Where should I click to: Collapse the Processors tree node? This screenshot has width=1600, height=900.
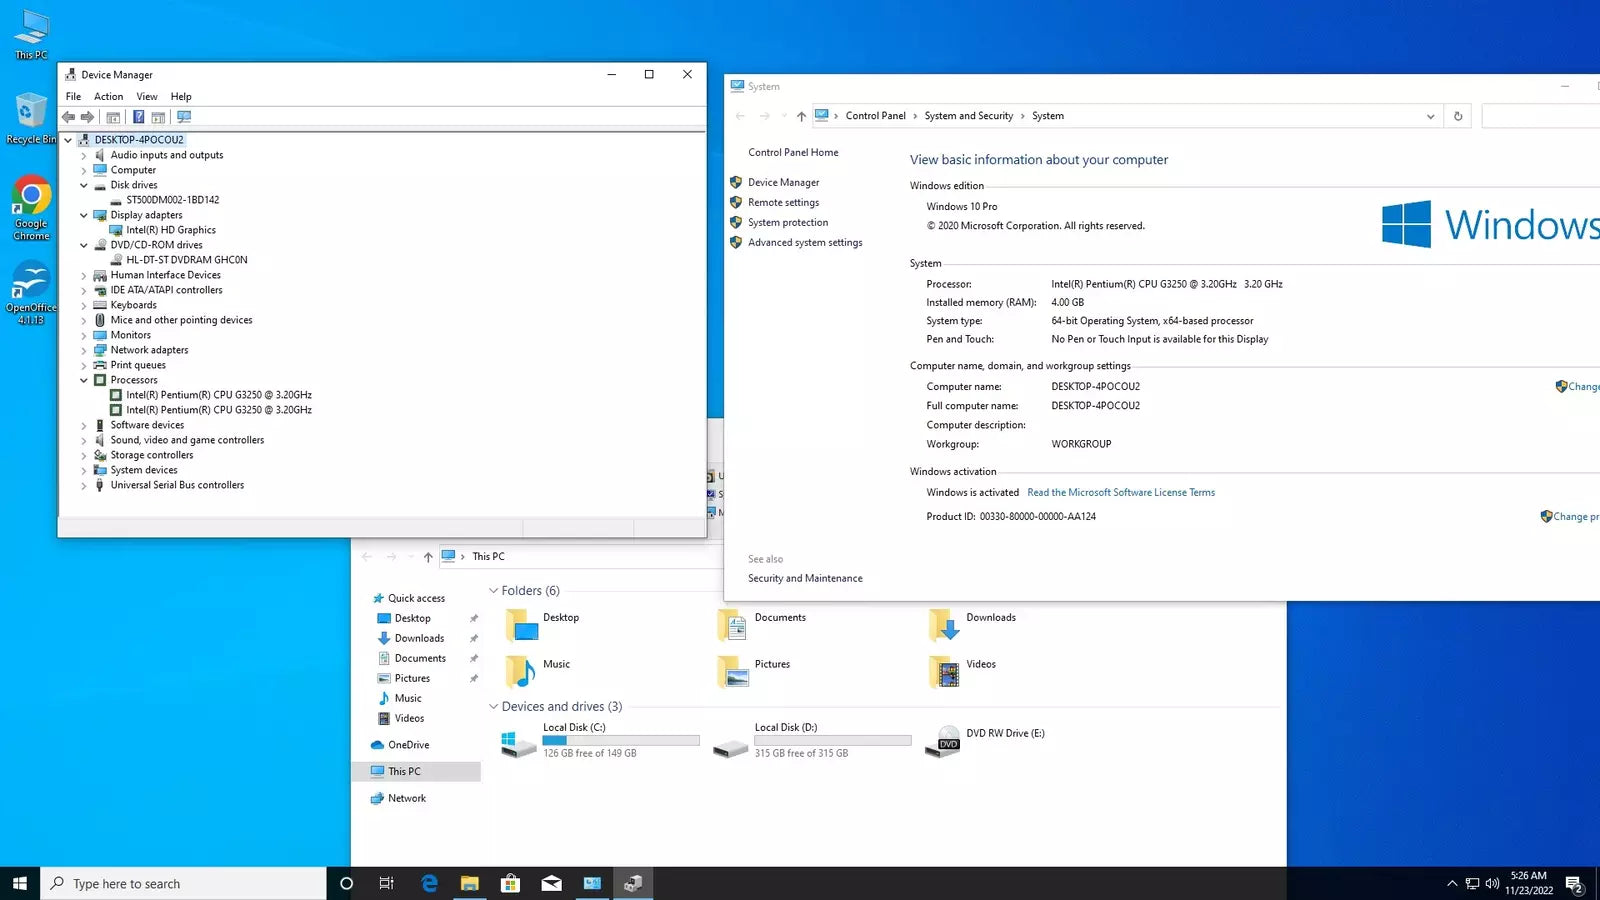click(x=84, y=380)
